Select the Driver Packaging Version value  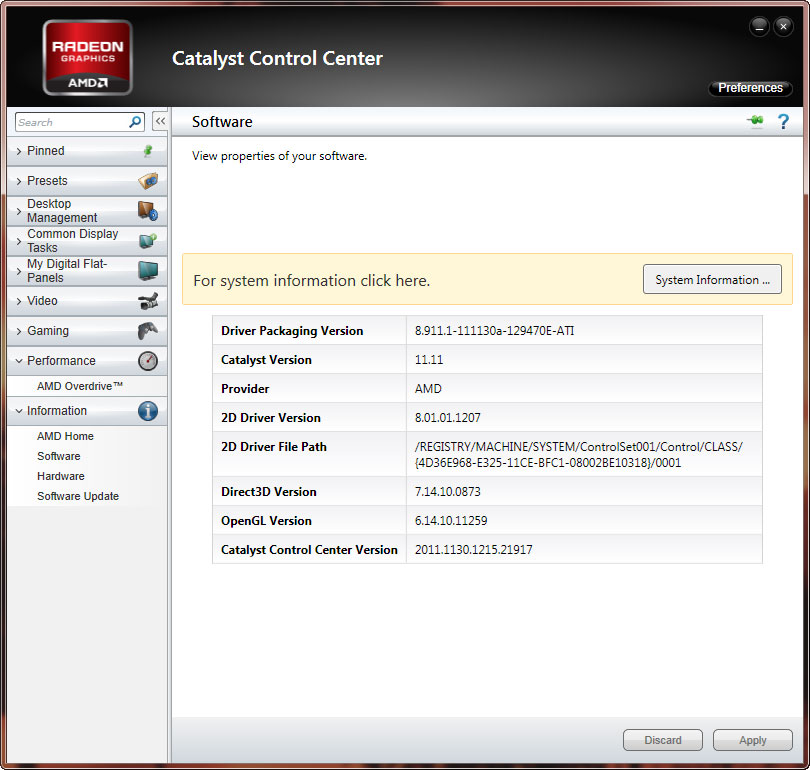click(494, 331)
